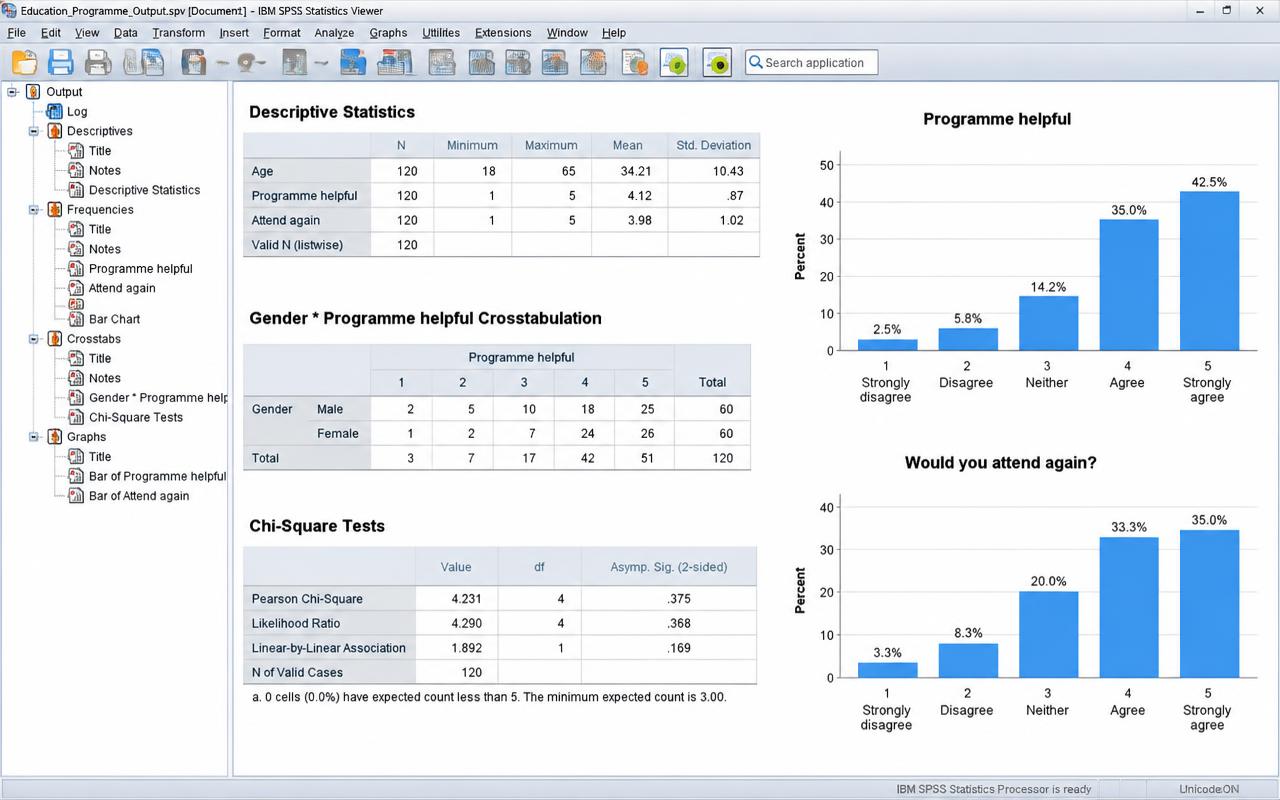The height and width of the screenshot is (800, 1280).
Task: Click the chi-square footnote about expected counts
Action: (x=489, y=697)
